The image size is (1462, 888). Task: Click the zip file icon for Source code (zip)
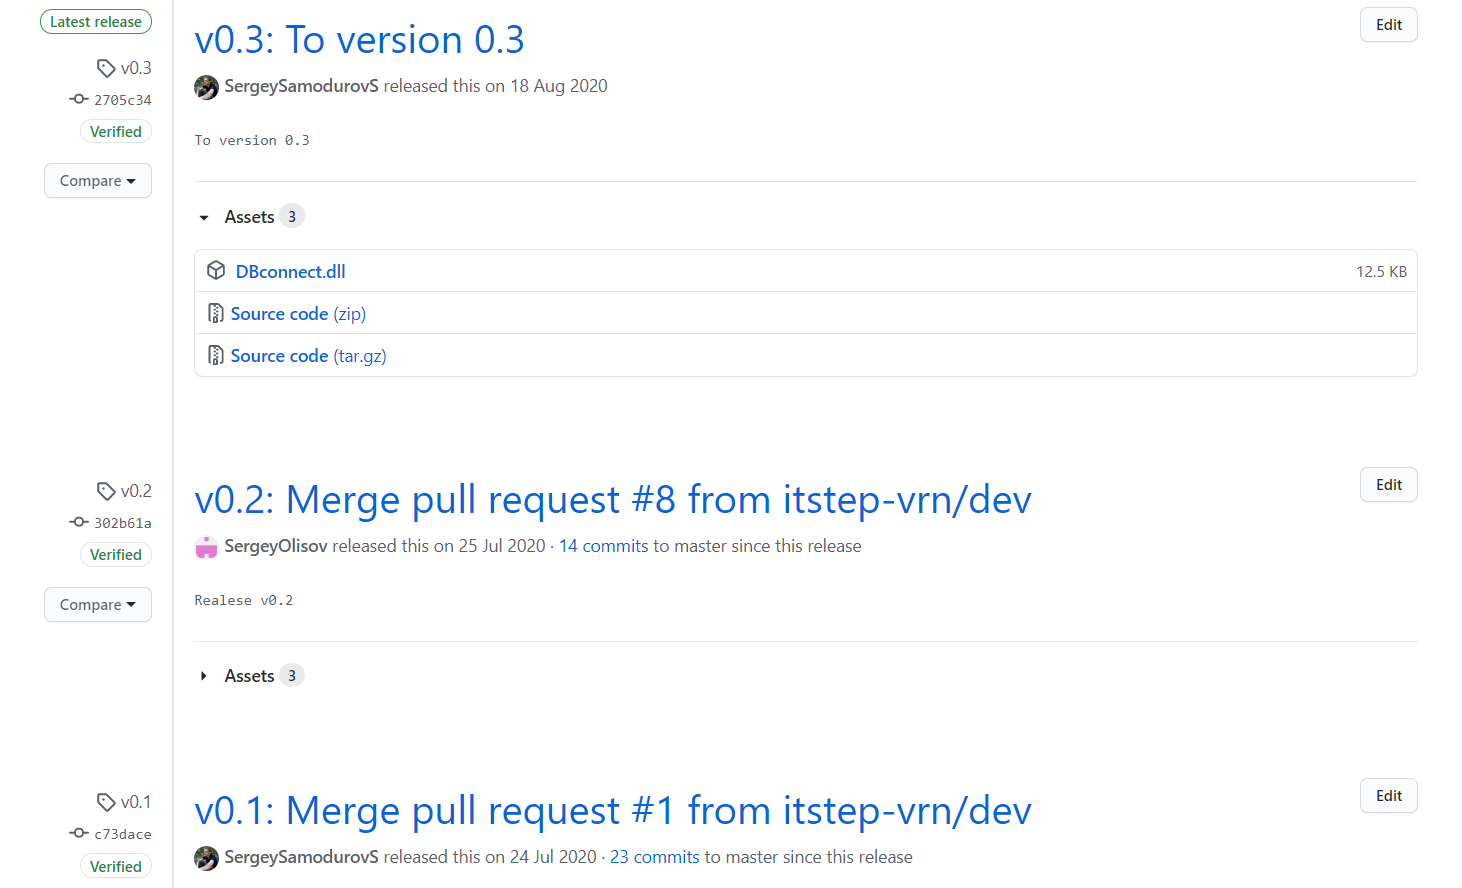coord(215,314)
